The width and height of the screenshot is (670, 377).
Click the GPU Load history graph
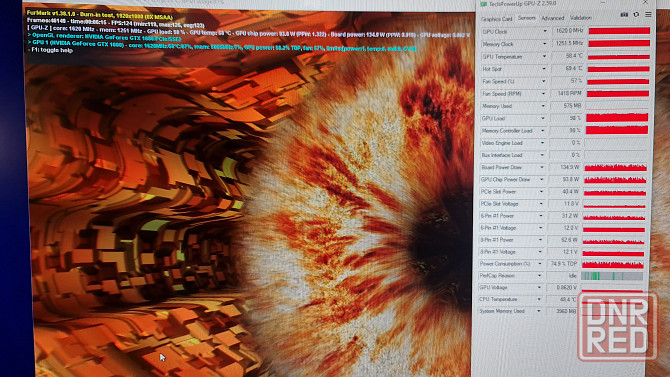pos(617,118)
